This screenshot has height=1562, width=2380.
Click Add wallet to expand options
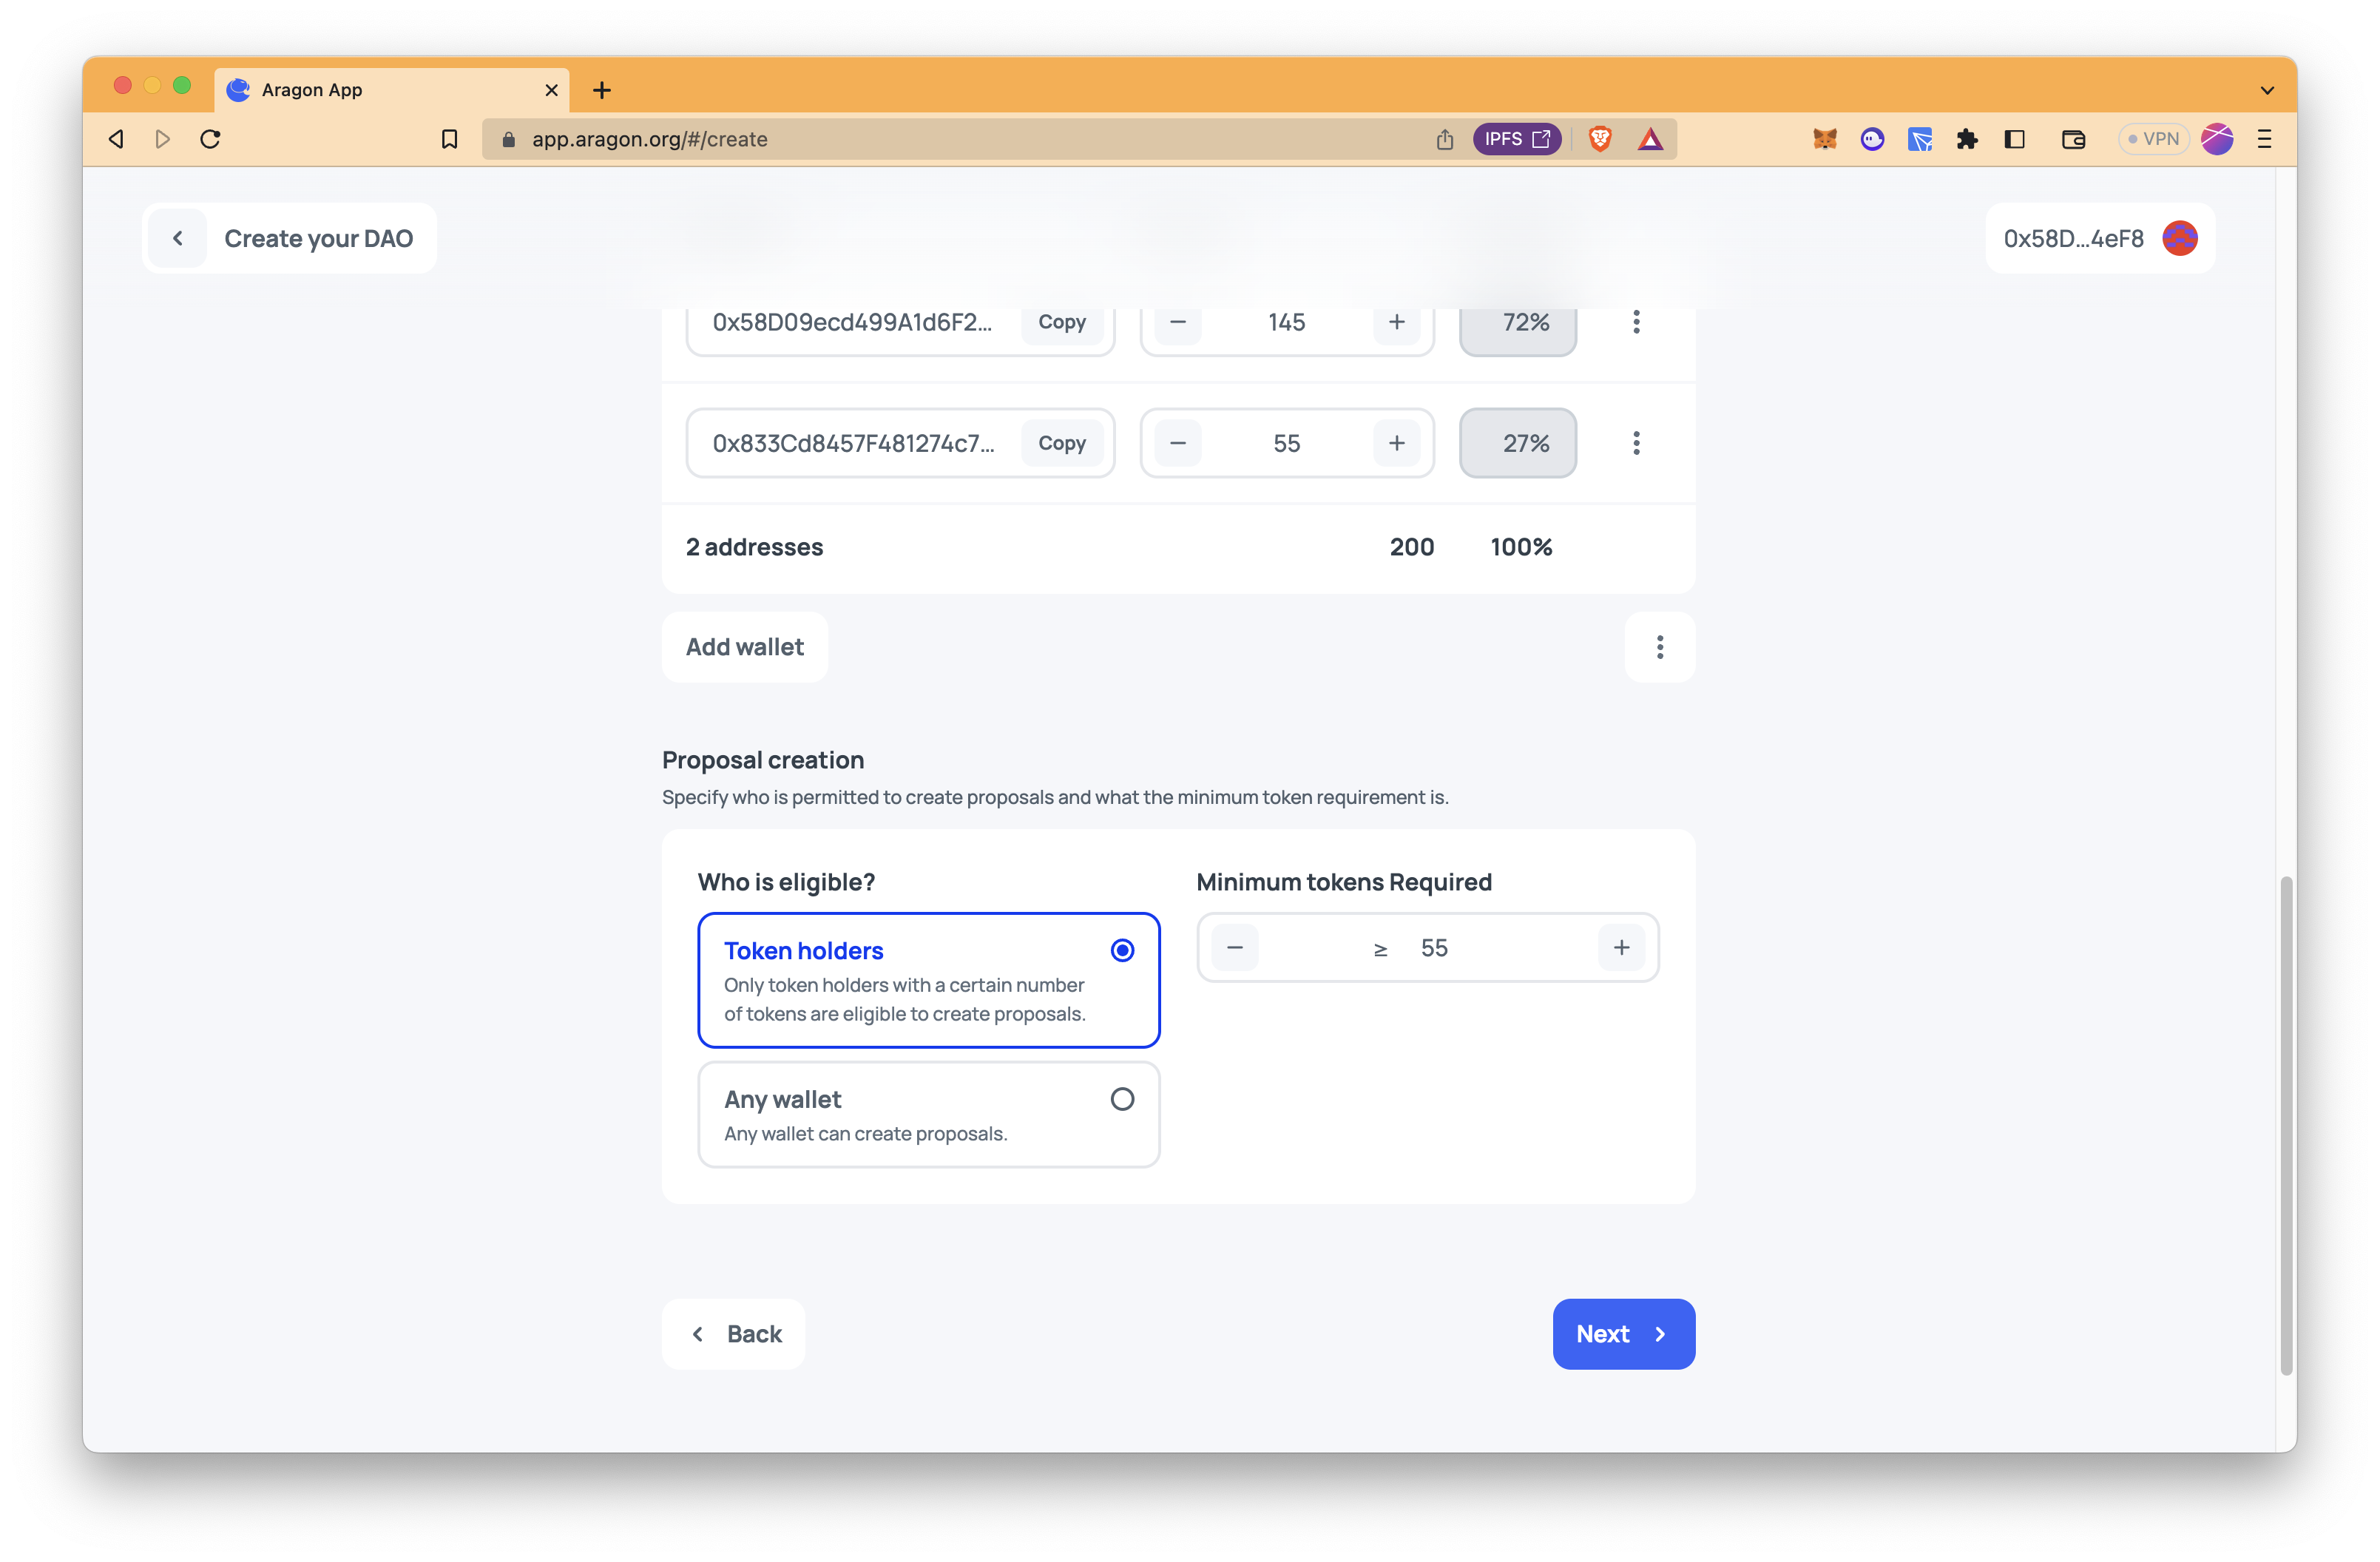click(x=745, y=646)
